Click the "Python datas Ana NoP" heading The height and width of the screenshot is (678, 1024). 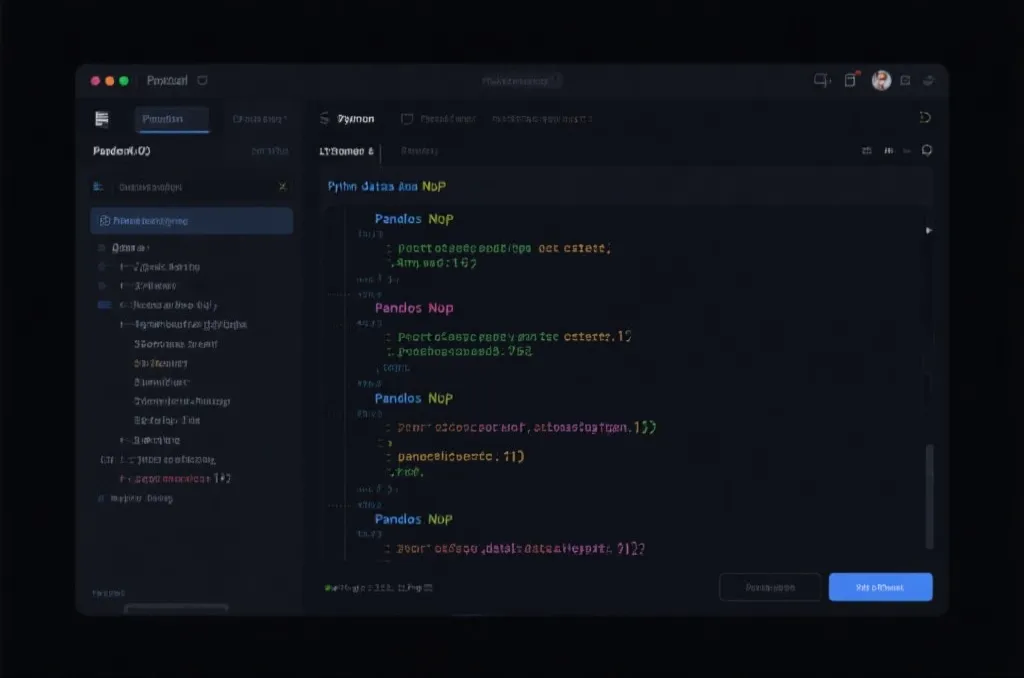coord(387,186)
